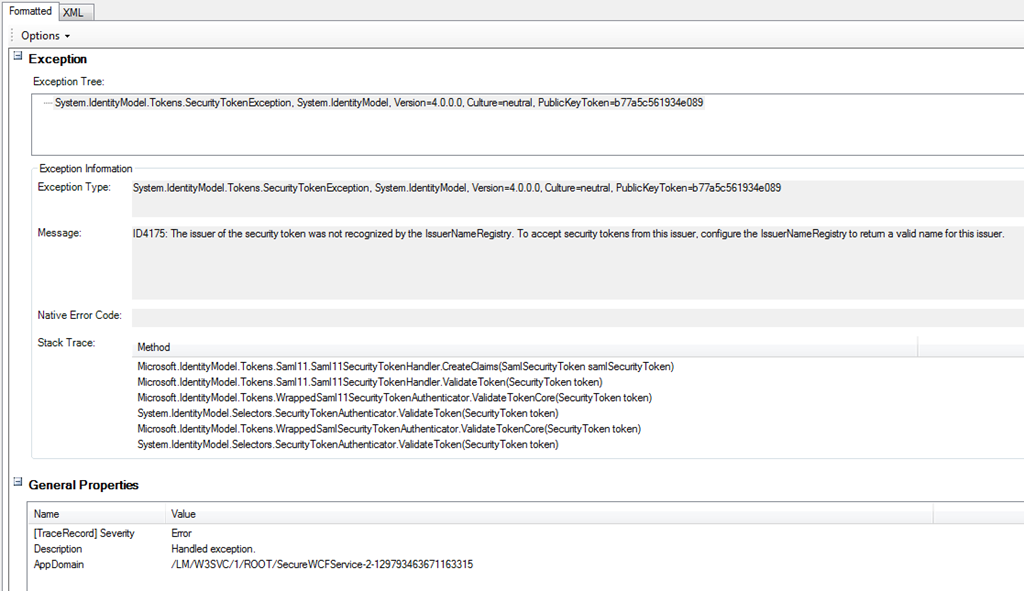This screenshot has width=1024, height=591.
Task: Select the AppDomain property row
Action: pos(58,565)
